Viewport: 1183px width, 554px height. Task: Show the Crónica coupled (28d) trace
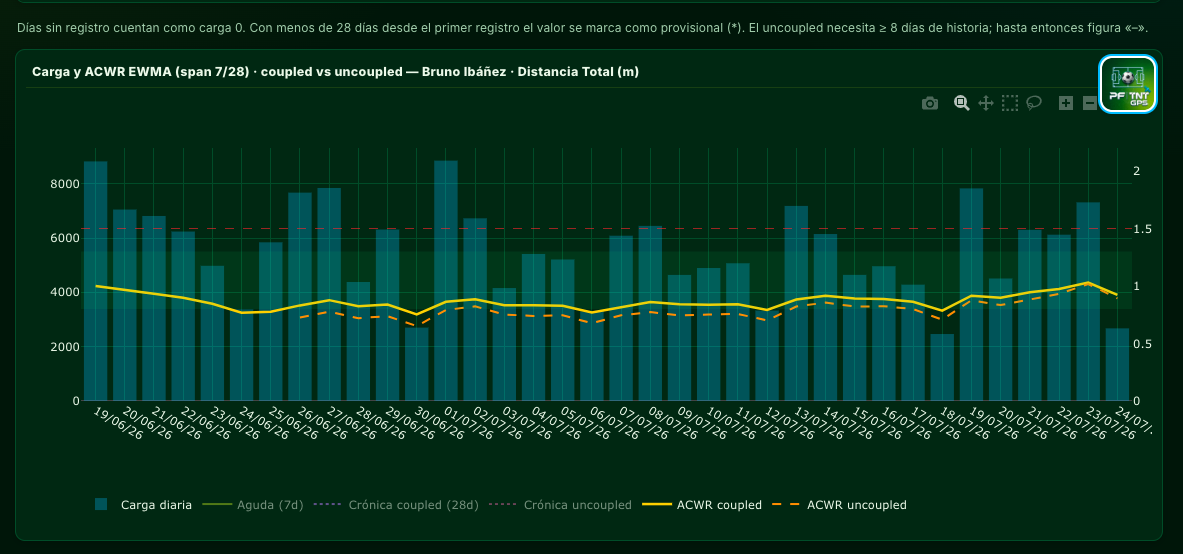pyautogui.click(x=396, y=505)
